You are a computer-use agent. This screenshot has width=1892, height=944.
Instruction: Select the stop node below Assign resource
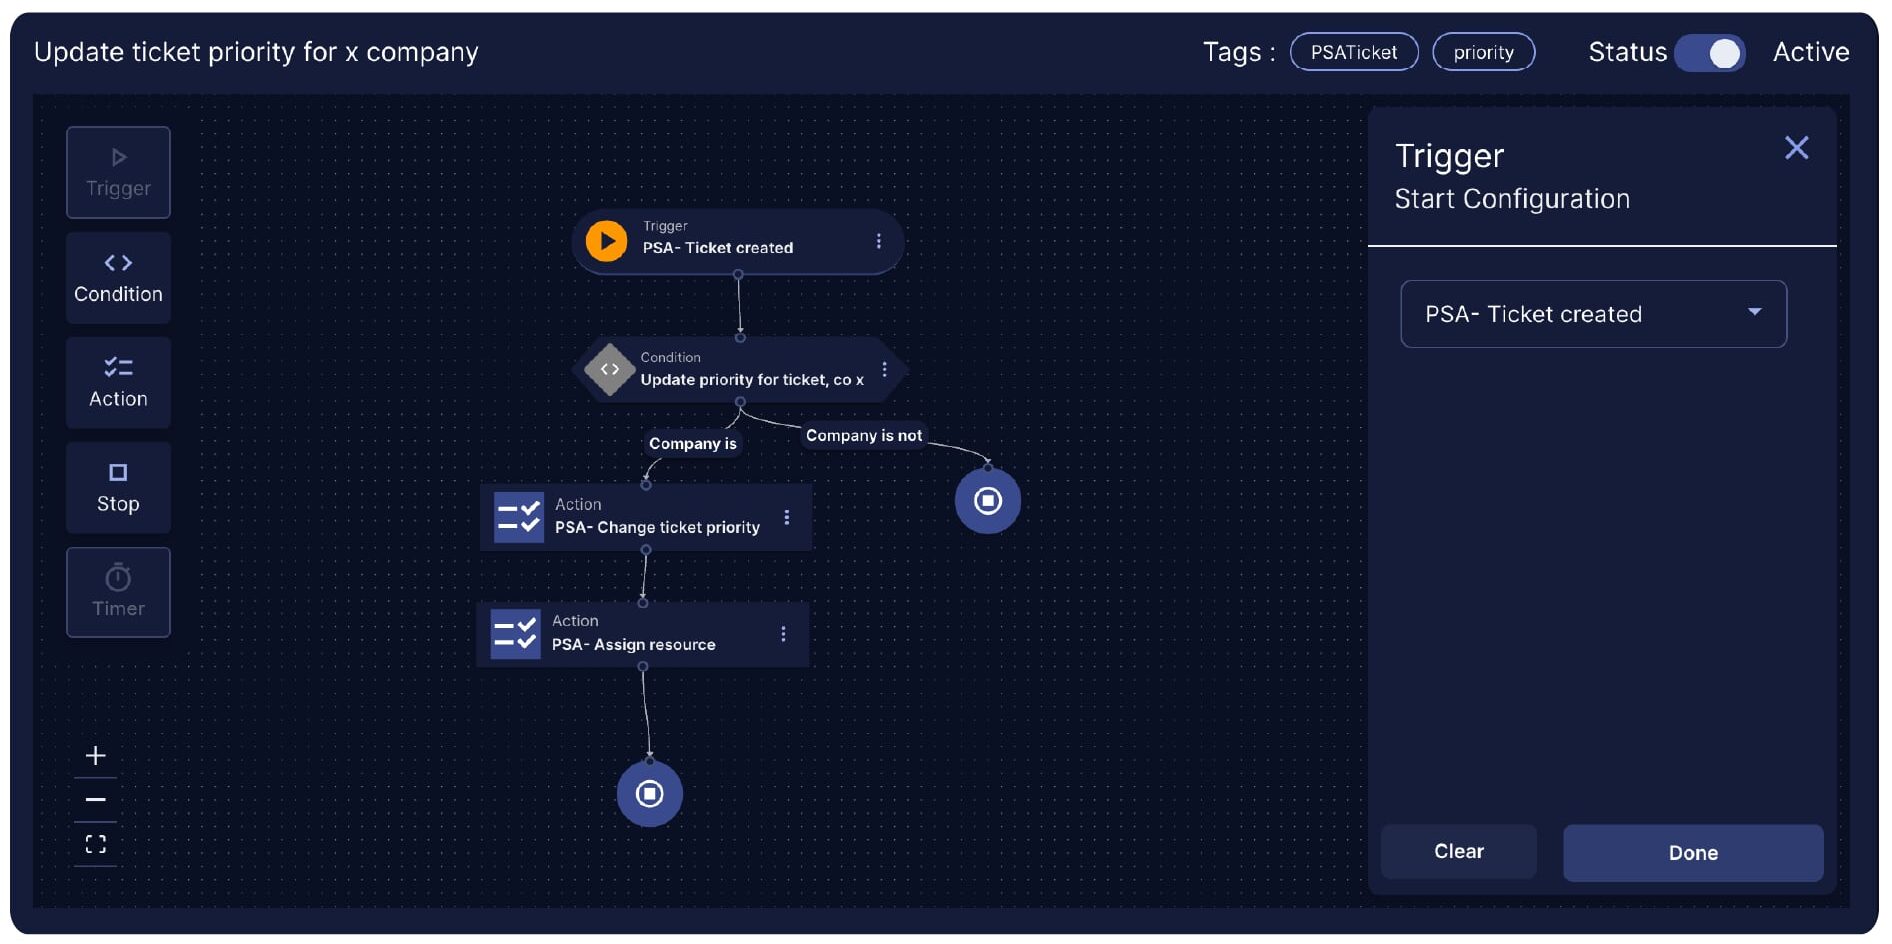tap(650, 794)
